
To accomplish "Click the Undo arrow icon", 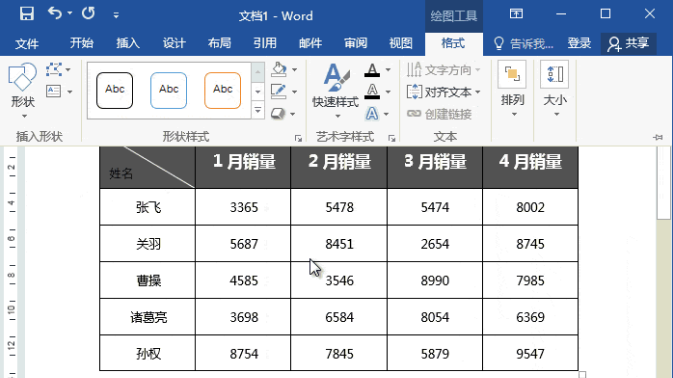I will click(55, 14).
